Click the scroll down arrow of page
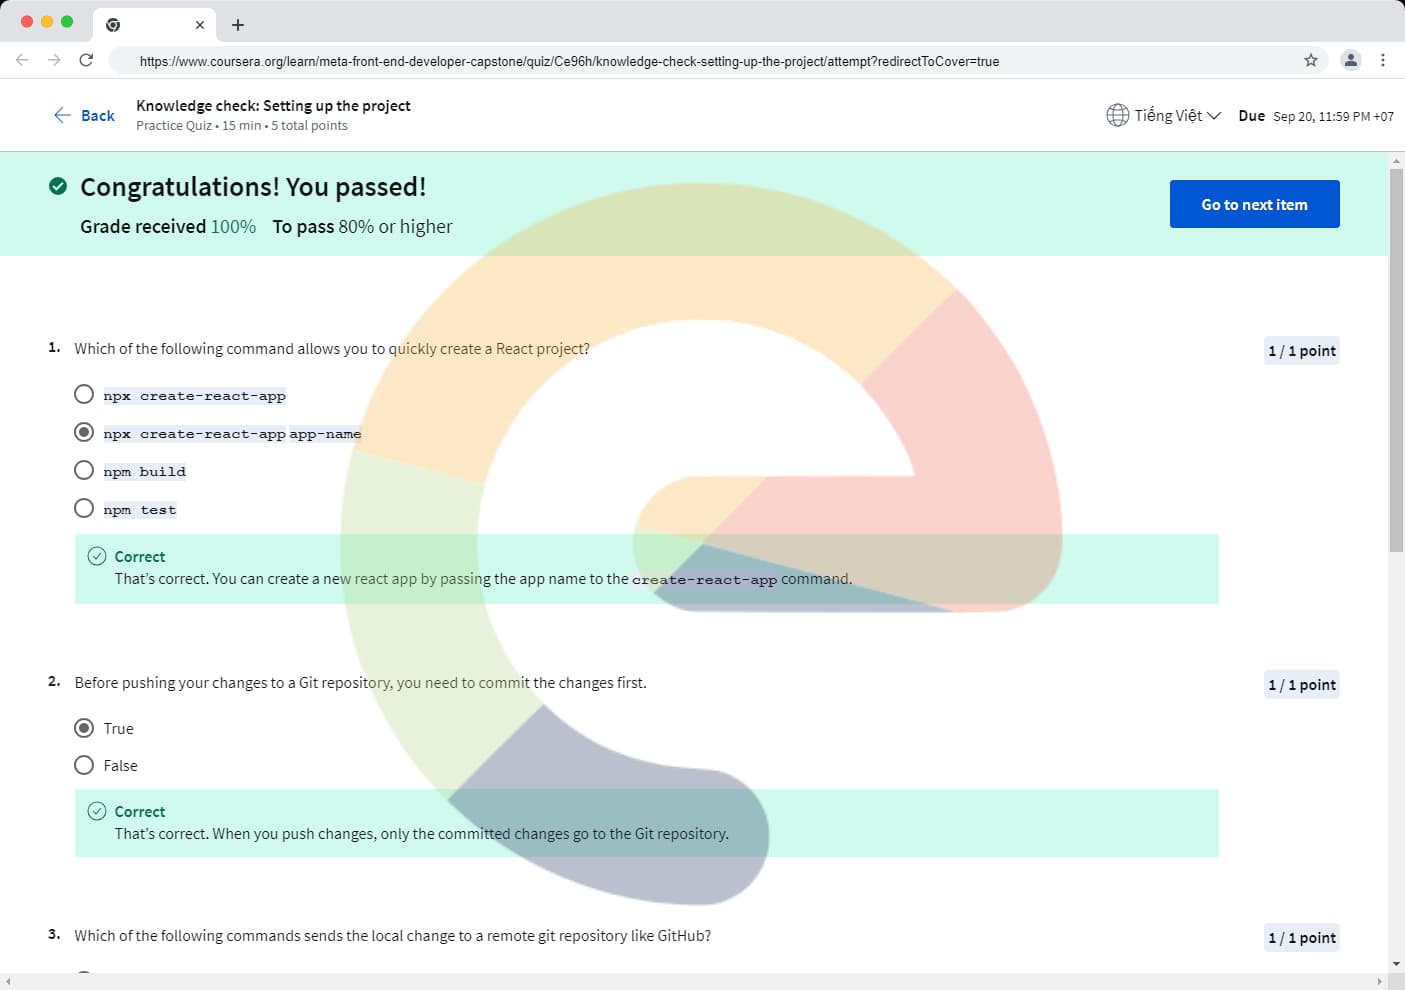The width and height of the screenshot is (1405, 990). tap(1396, 964)
